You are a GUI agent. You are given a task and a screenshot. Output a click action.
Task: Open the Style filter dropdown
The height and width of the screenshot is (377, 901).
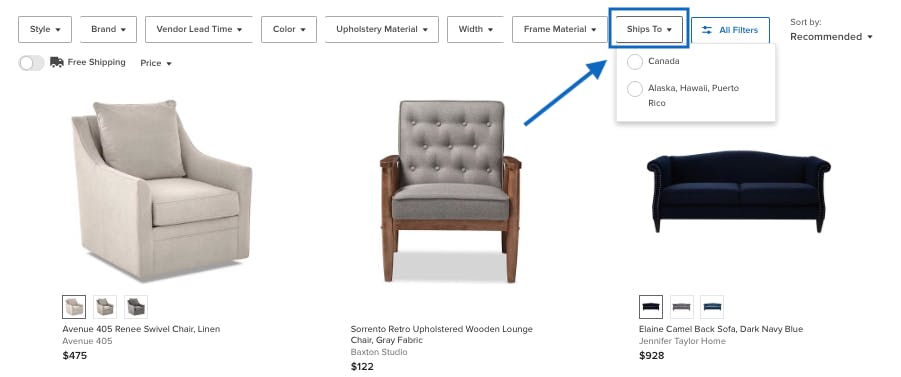click(45, 29)
